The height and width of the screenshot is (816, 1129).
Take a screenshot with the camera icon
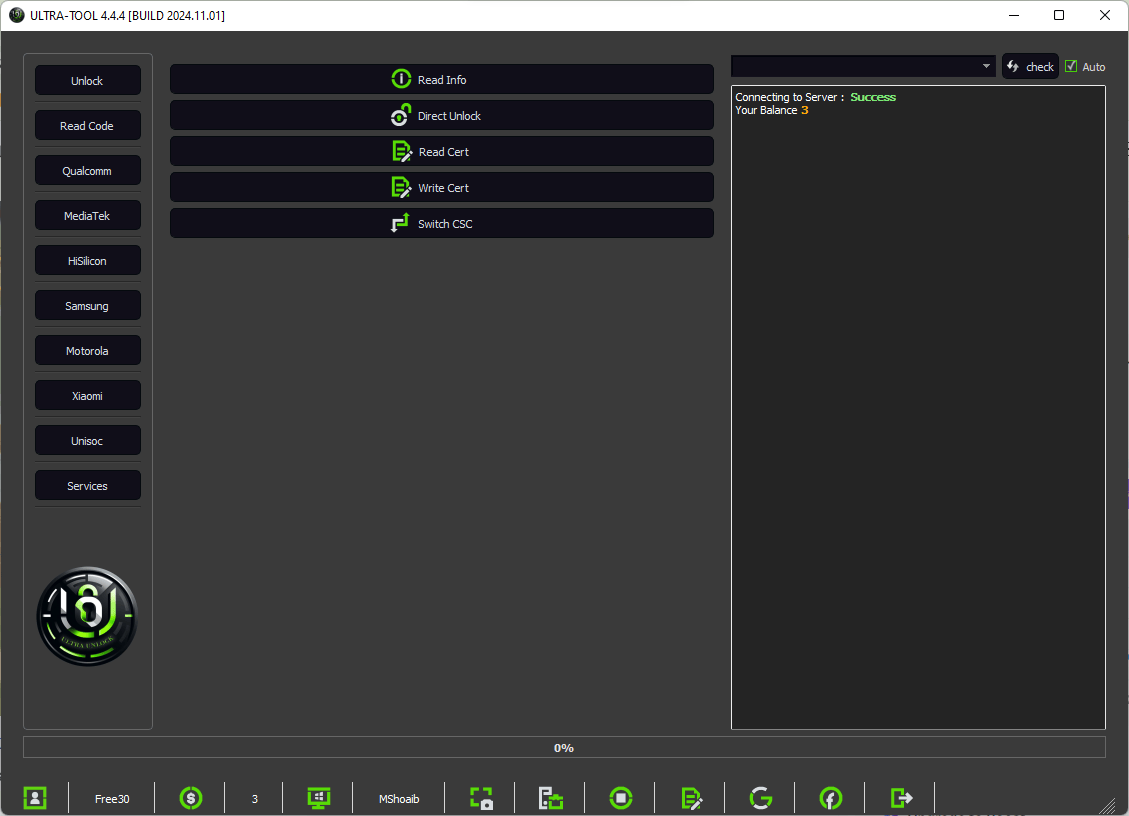pos(481,798)
